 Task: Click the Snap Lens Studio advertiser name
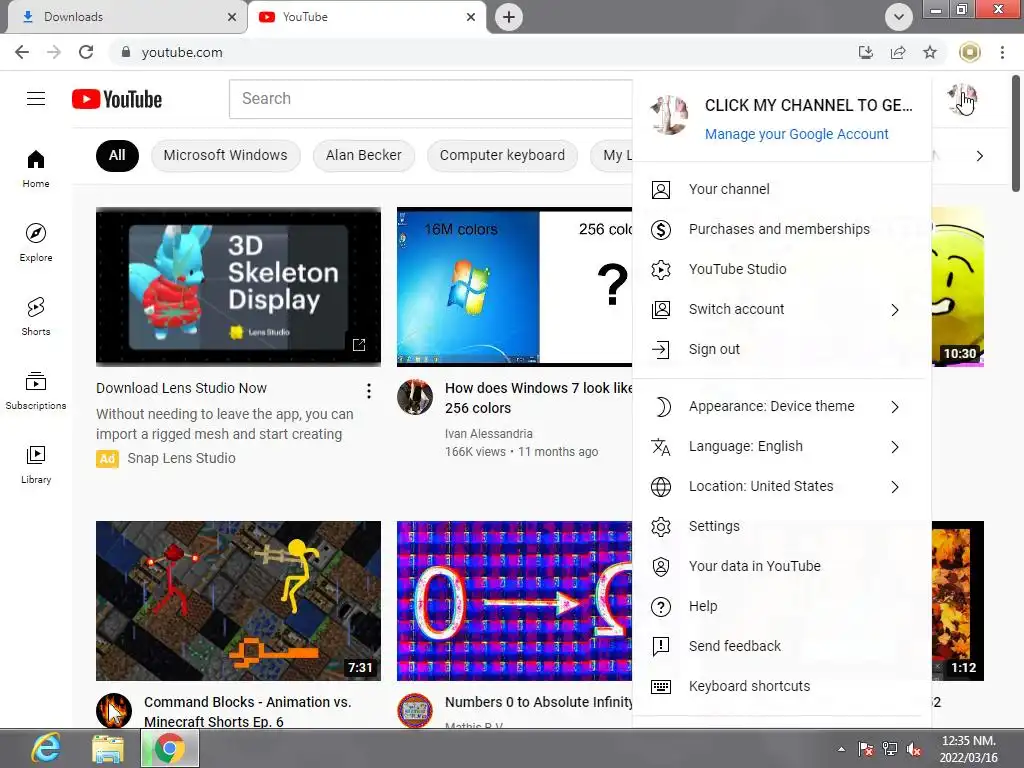coord(182,458)
